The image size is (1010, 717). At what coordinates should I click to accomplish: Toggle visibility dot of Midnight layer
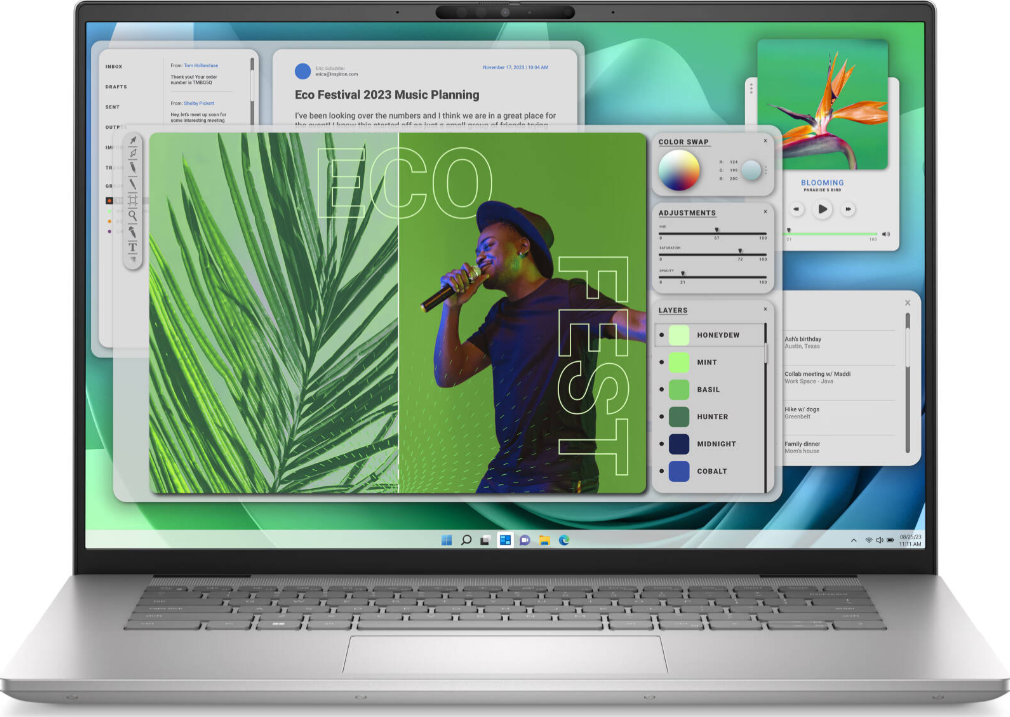pyautogui.click(x=662, y=444)
